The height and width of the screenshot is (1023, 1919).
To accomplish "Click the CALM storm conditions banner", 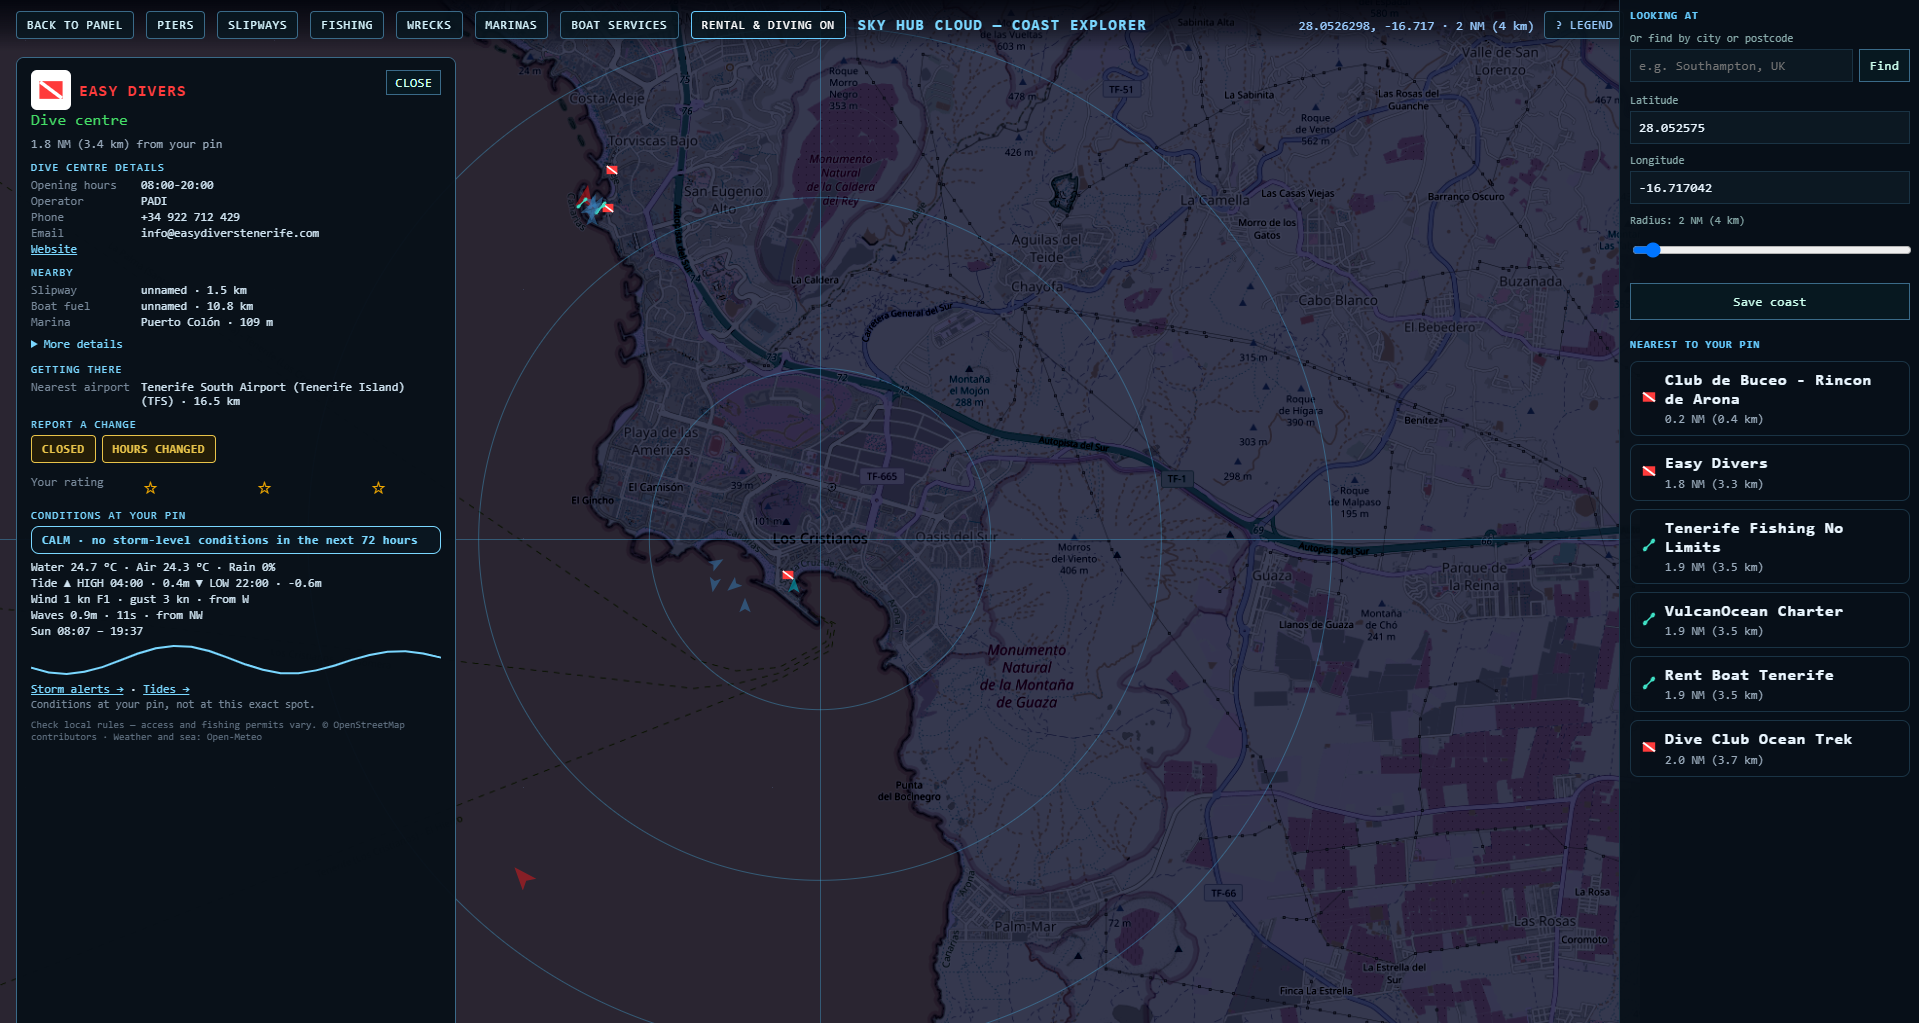I will click(236, 540).
